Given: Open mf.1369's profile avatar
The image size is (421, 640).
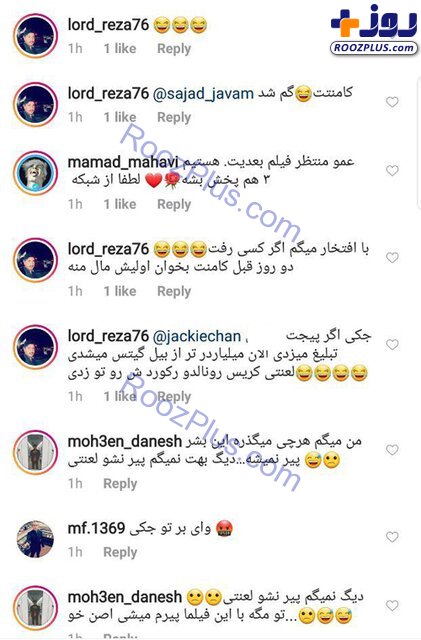Looking at the screenshot, I should (x=36, y=539).
